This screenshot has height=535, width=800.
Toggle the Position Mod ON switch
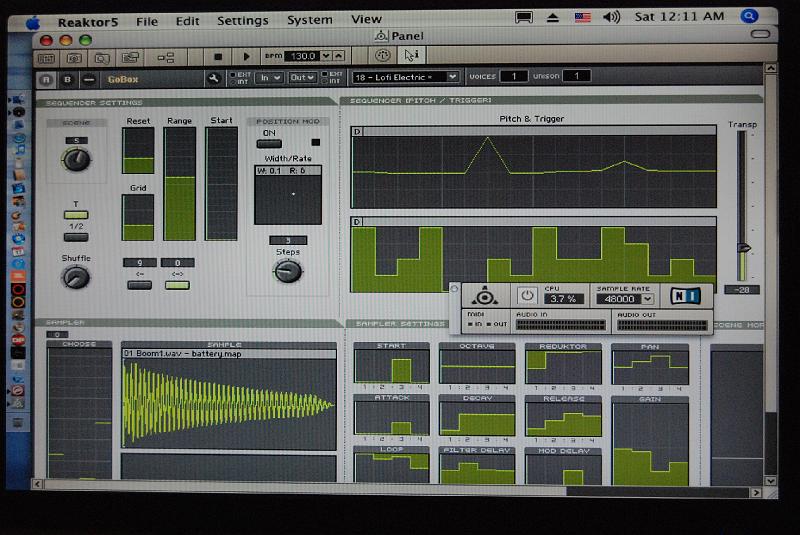[268, 143]
